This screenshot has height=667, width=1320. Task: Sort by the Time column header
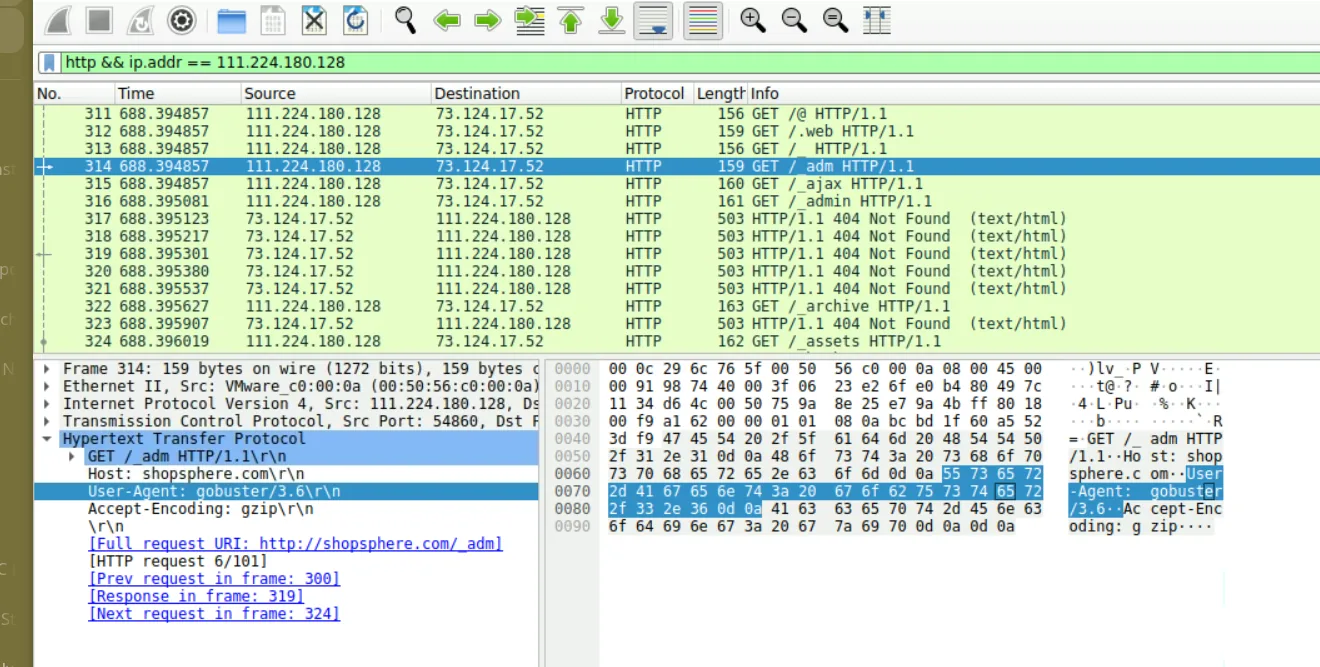(176, 93)
